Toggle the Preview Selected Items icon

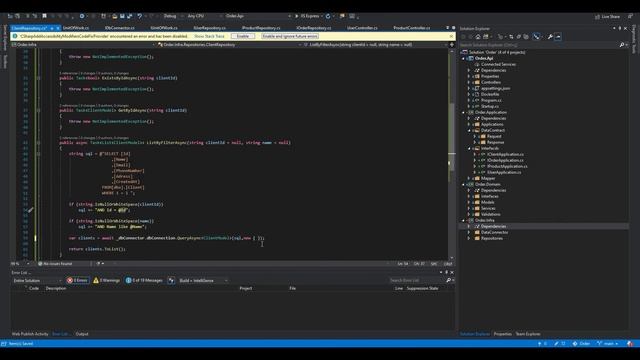558,37
